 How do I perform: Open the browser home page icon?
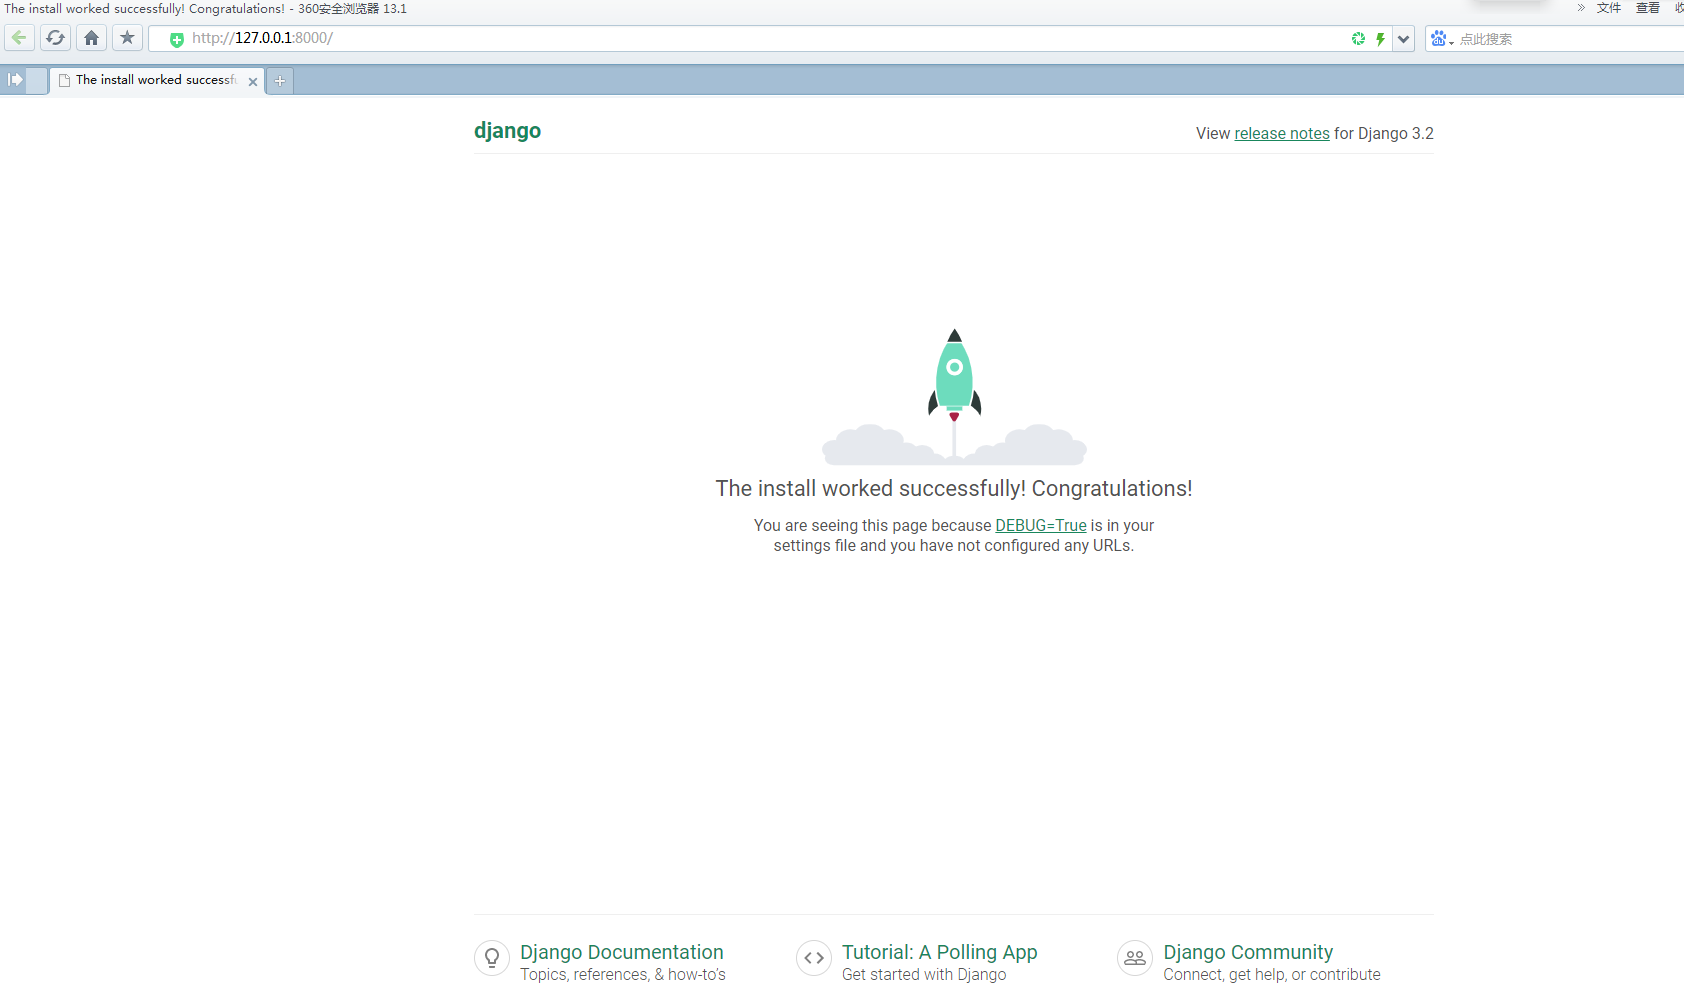coord(92,38)
